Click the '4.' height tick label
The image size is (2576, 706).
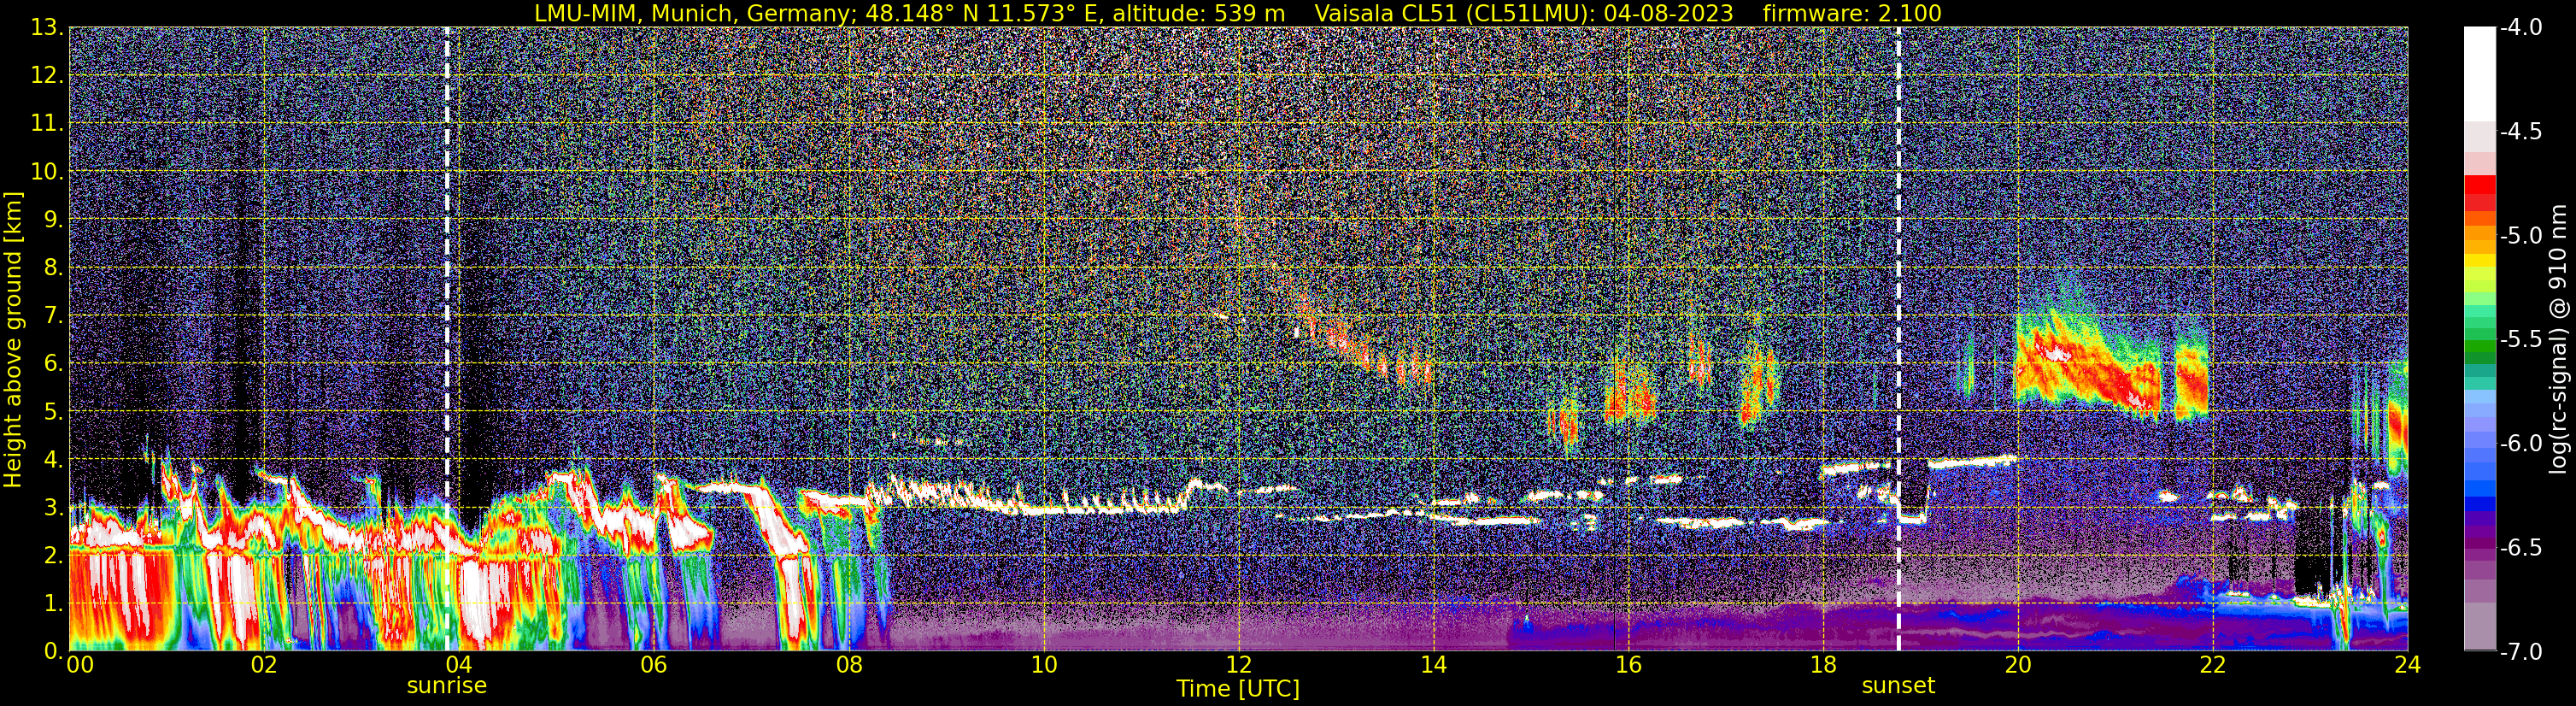[x=53, y=460]
